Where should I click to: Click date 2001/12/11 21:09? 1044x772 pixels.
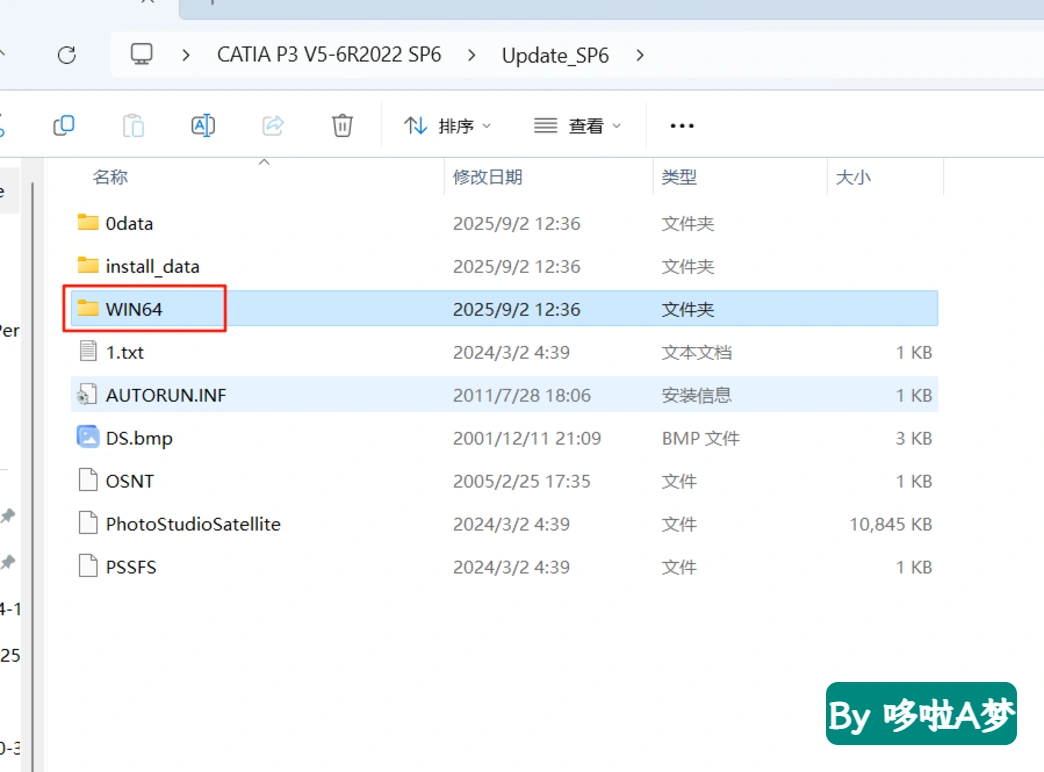click(x=527, y=438)
